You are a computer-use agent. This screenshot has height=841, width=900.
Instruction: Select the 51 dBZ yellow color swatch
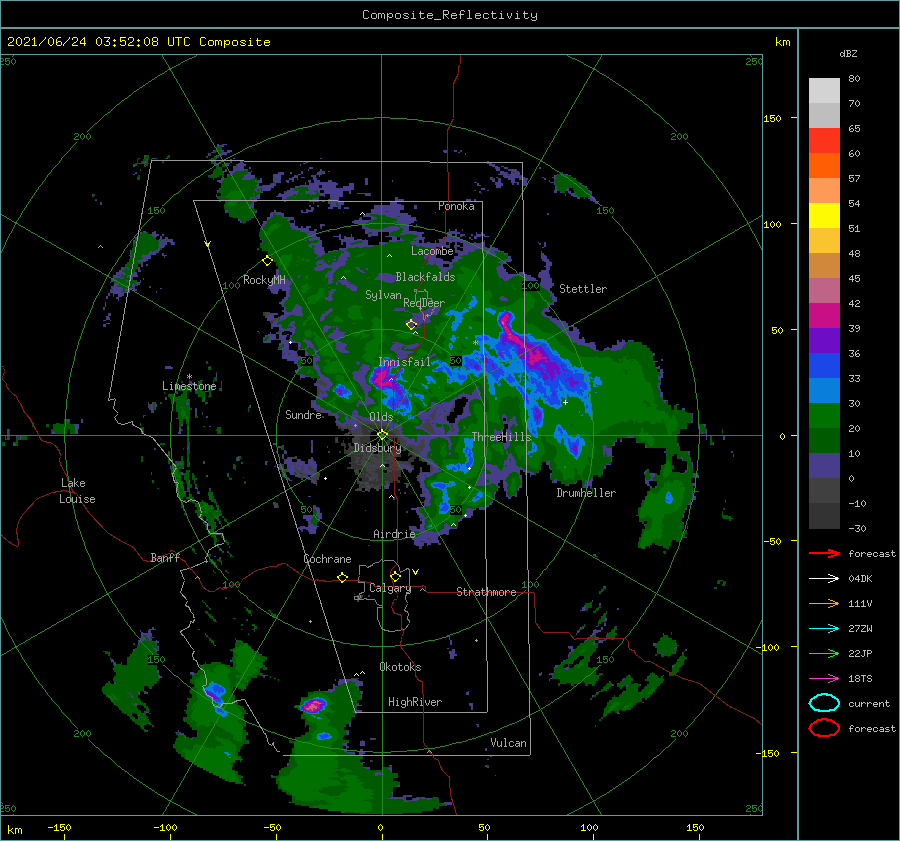tap(824, 216)
